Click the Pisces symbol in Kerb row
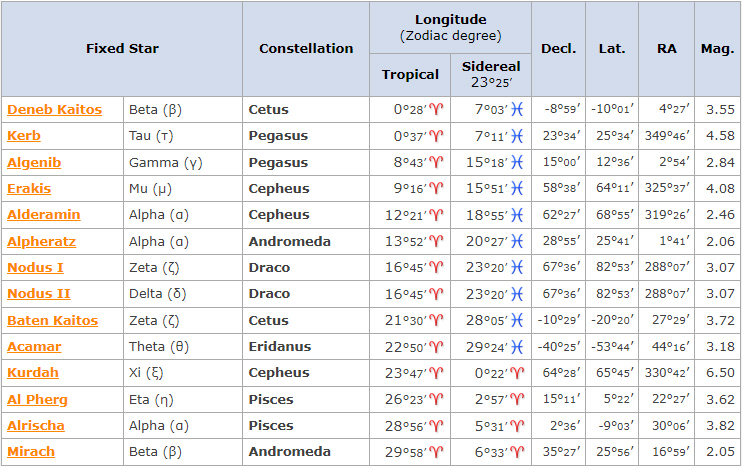The height and width of the screenshot is (466, 742). pyautogui.click(x=517, y=136)
